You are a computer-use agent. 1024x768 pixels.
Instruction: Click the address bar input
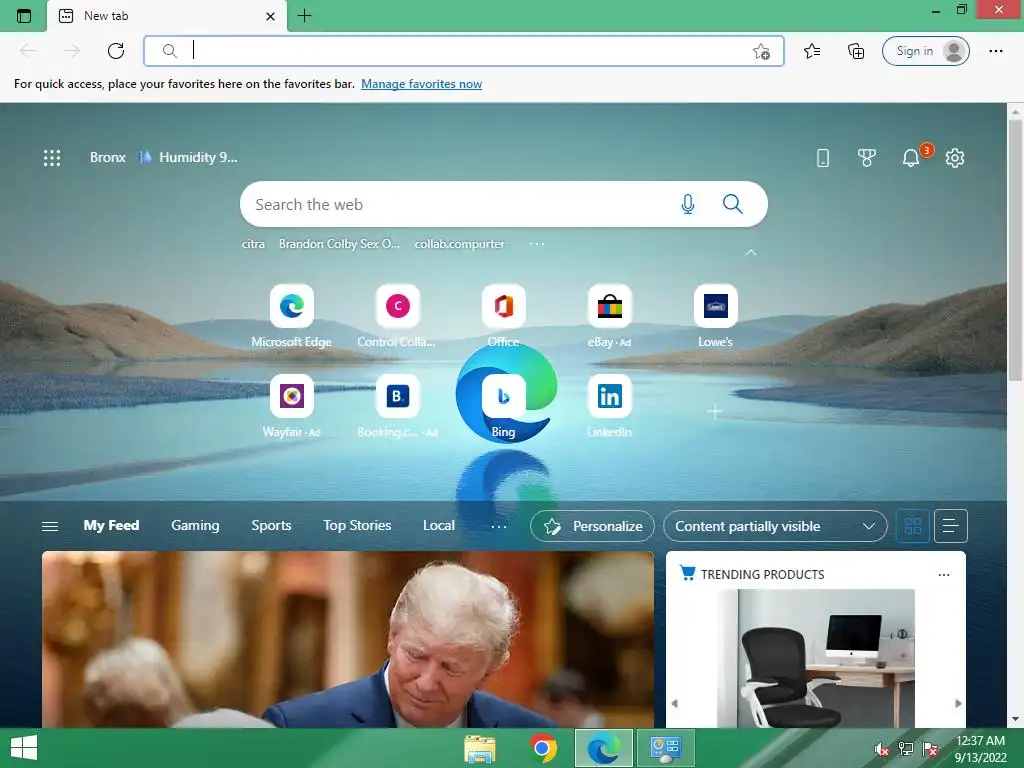point(464,51)
